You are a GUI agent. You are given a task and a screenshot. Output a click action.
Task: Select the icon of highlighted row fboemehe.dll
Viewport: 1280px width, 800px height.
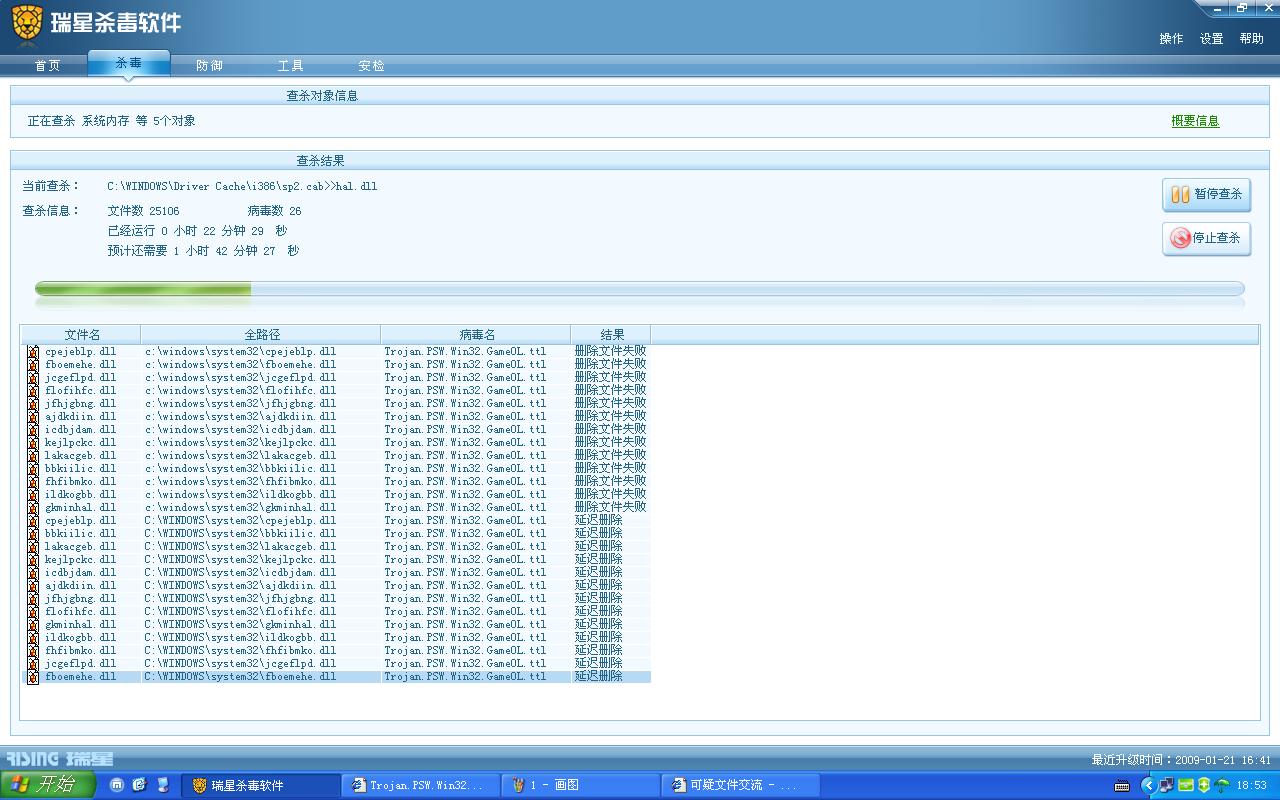click(33, 677)
